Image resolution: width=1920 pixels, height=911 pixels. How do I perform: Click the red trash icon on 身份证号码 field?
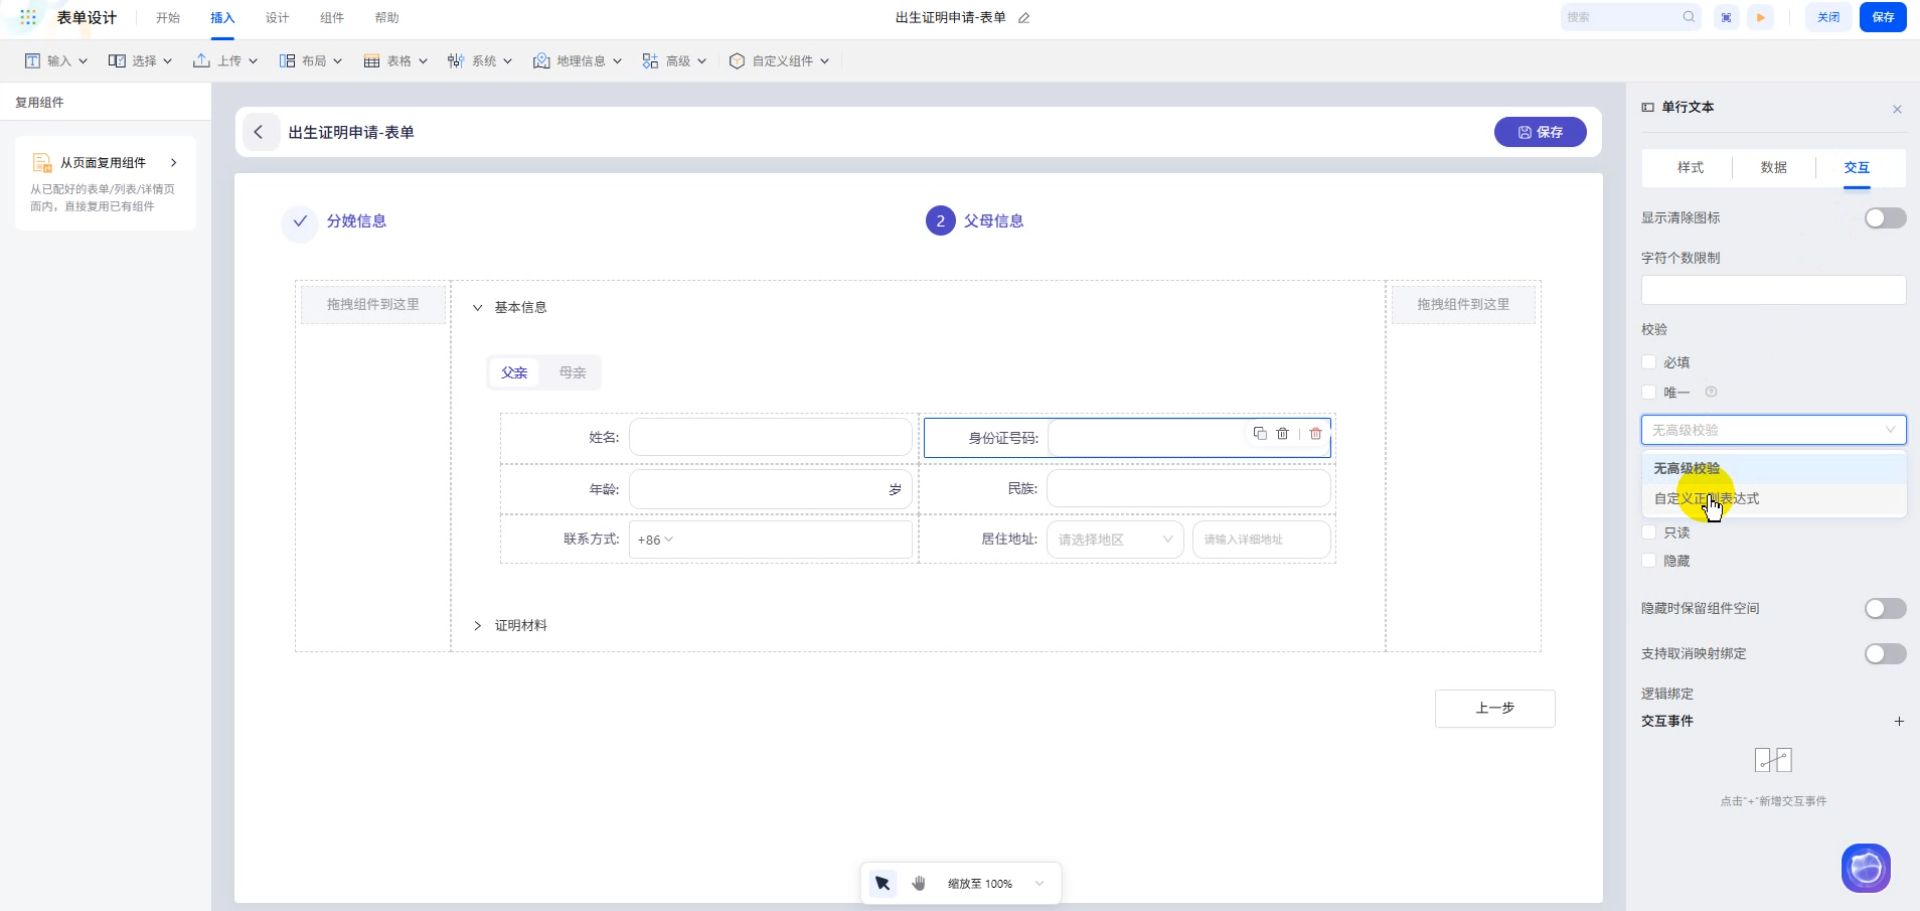point(1316,433)
